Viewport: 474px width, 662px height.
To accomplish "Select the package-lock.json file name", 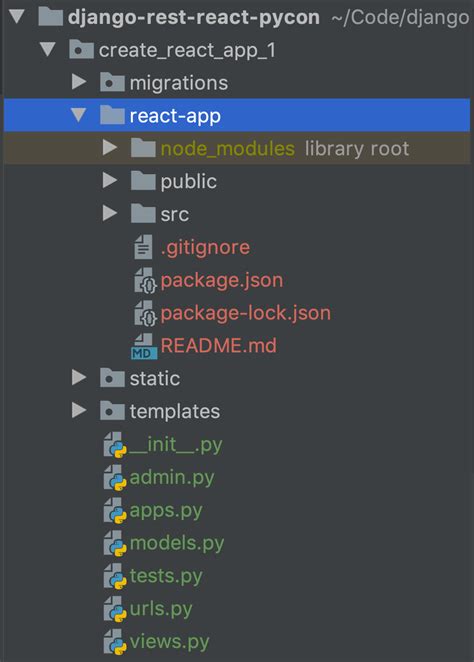I will [x=246, y=314].
